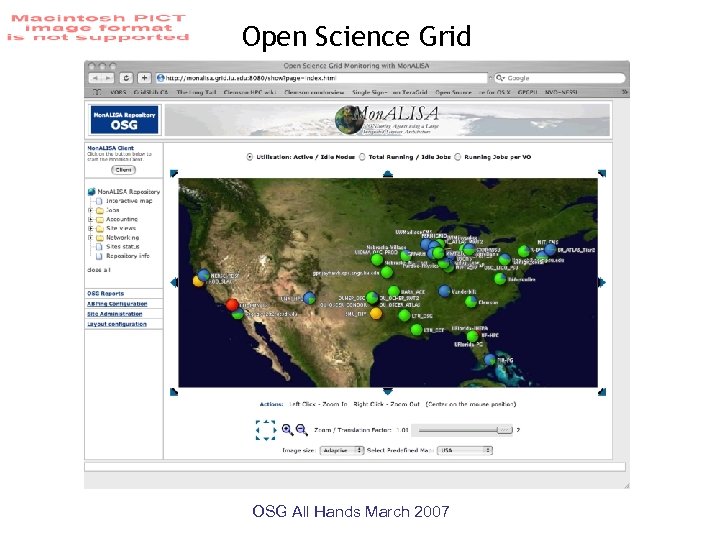Image resolution: width=720 pixels, height=540 pixels.
Task: Click the yellow site marker in Texas
Action: click(376, 313)
